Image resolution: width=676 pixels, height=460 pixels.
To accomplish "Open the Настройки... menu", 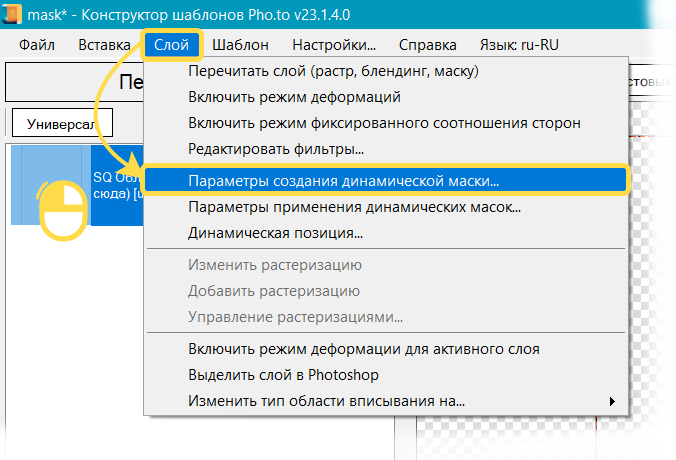I will [333, 44].
